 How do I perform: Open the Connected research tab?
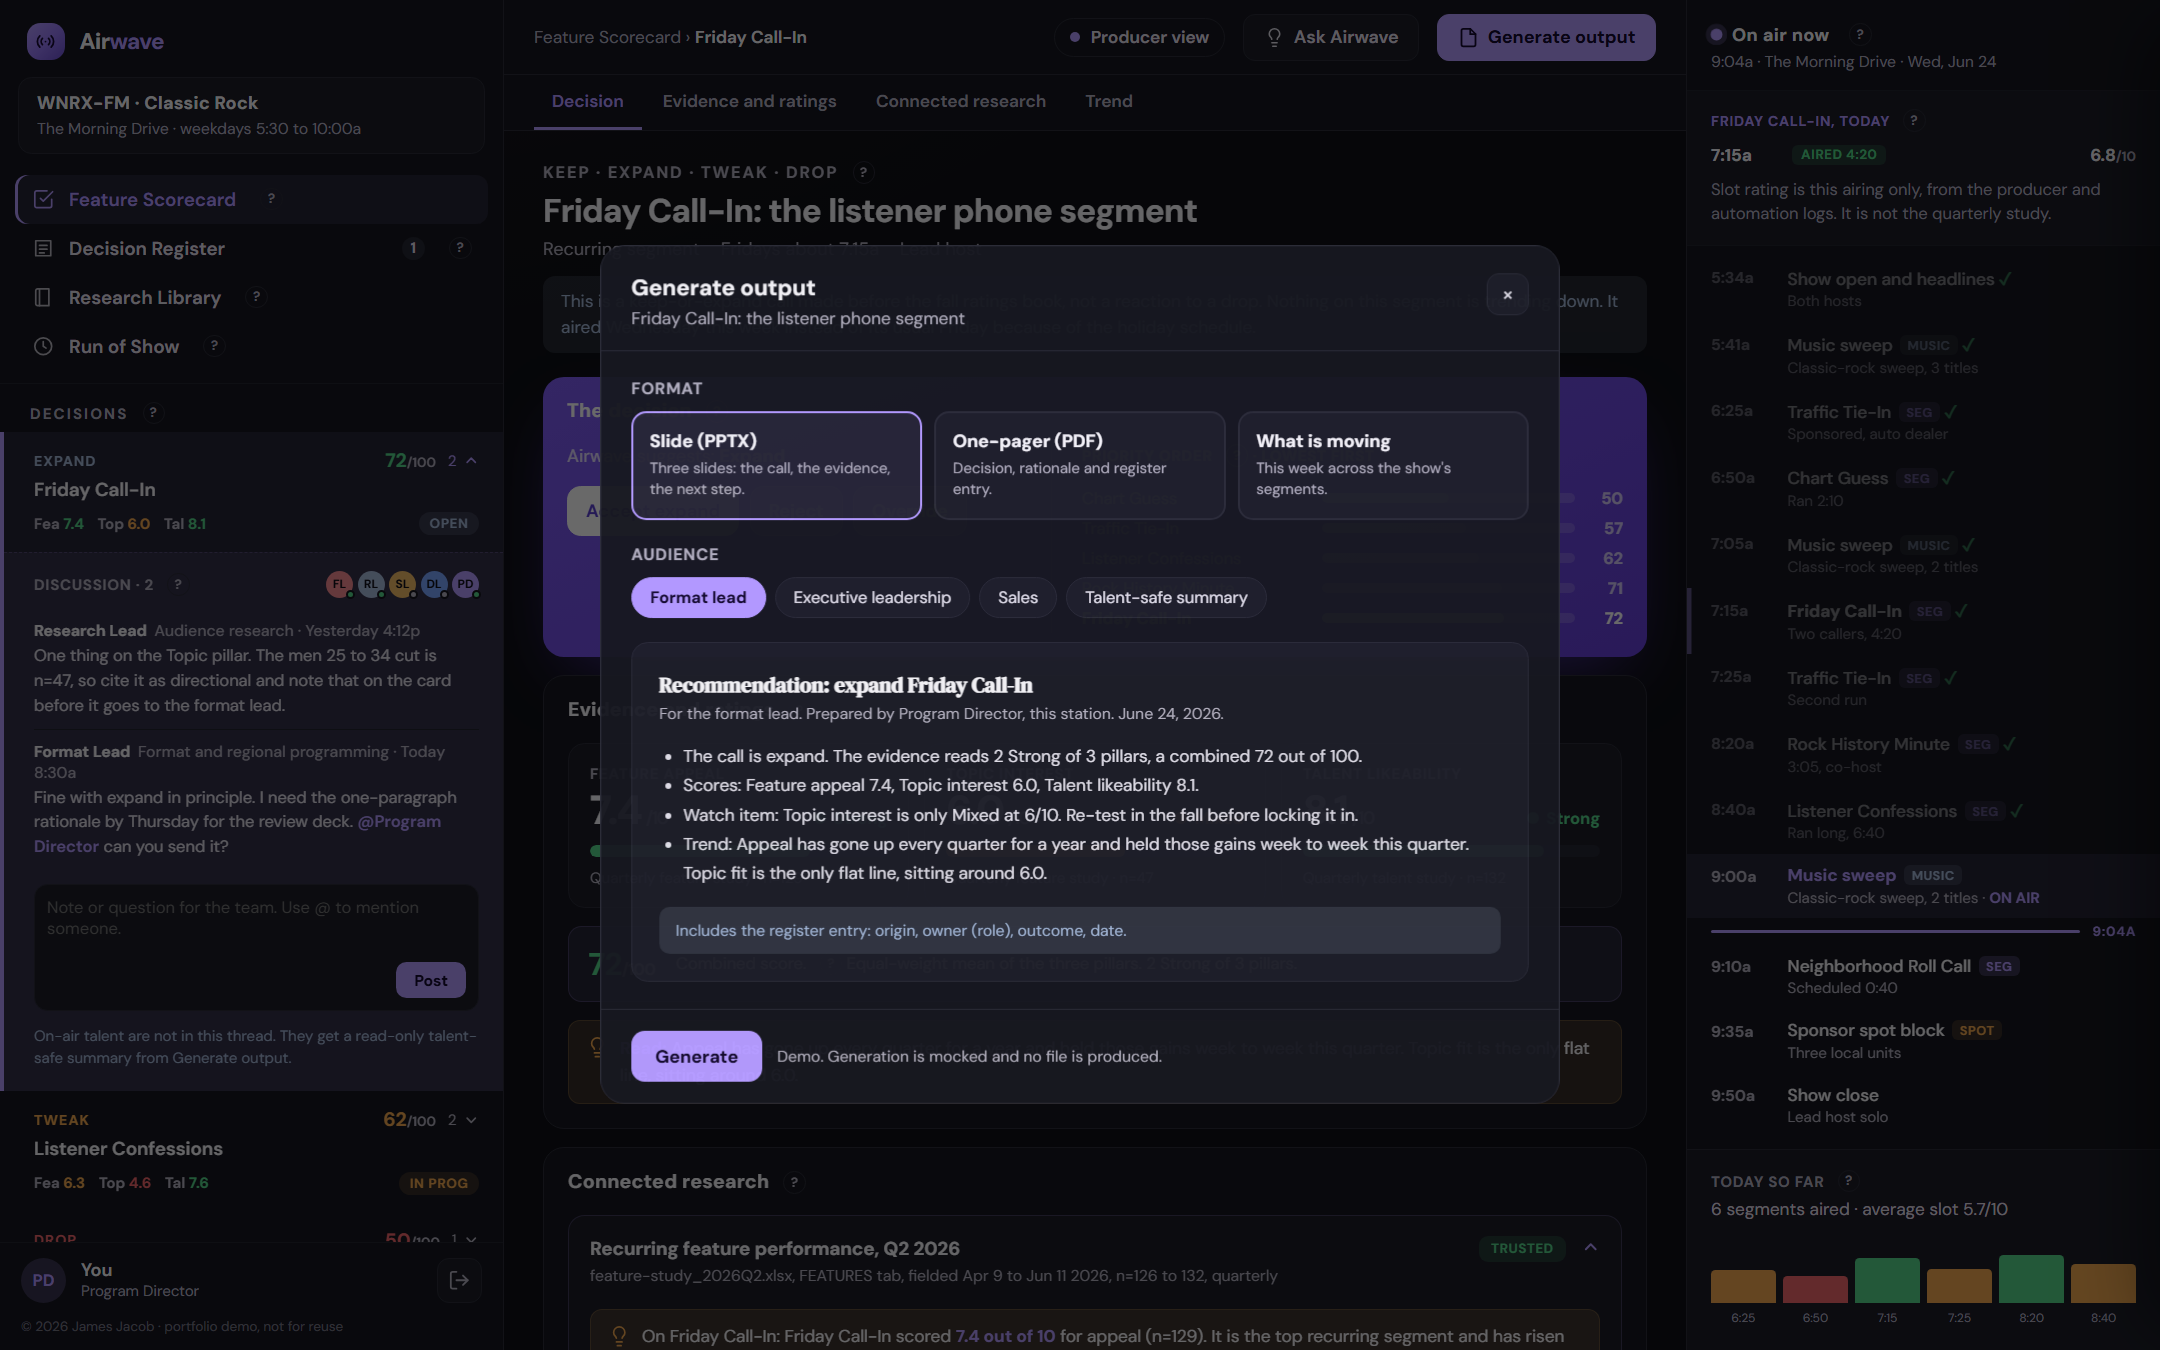point(960,101)
